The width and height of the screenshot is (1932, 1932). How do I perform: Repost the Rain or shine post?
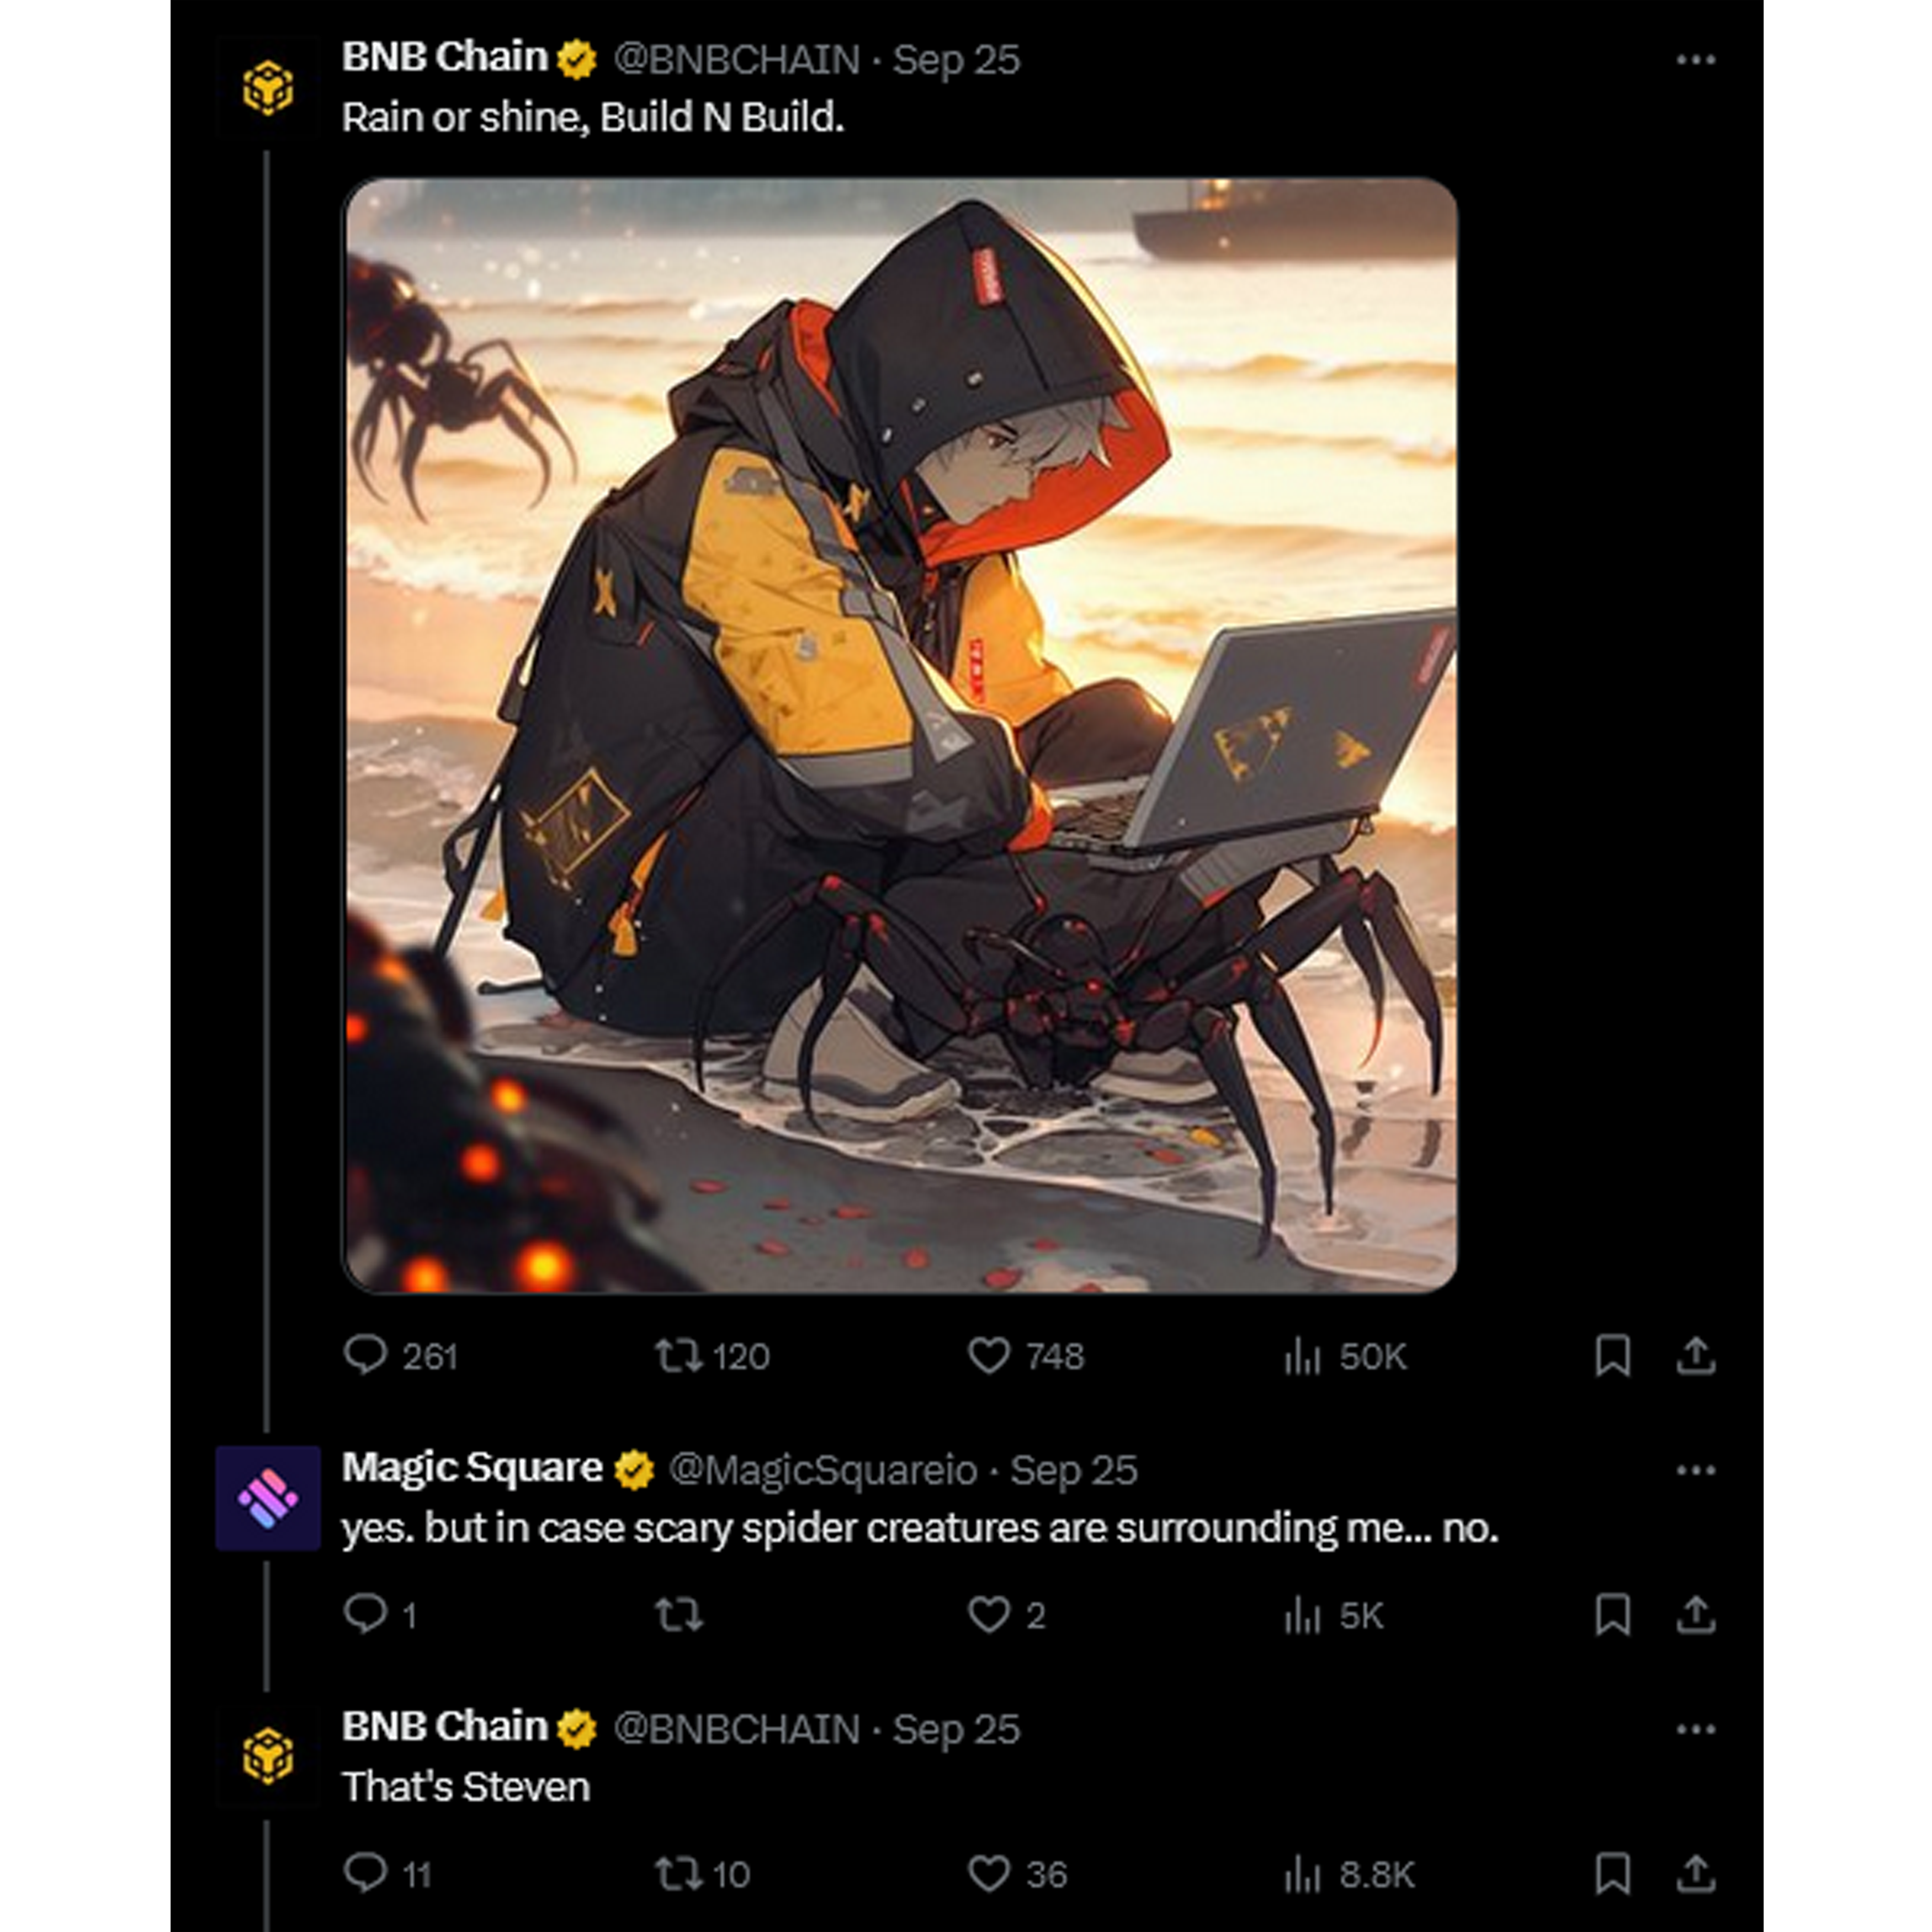678,1356
